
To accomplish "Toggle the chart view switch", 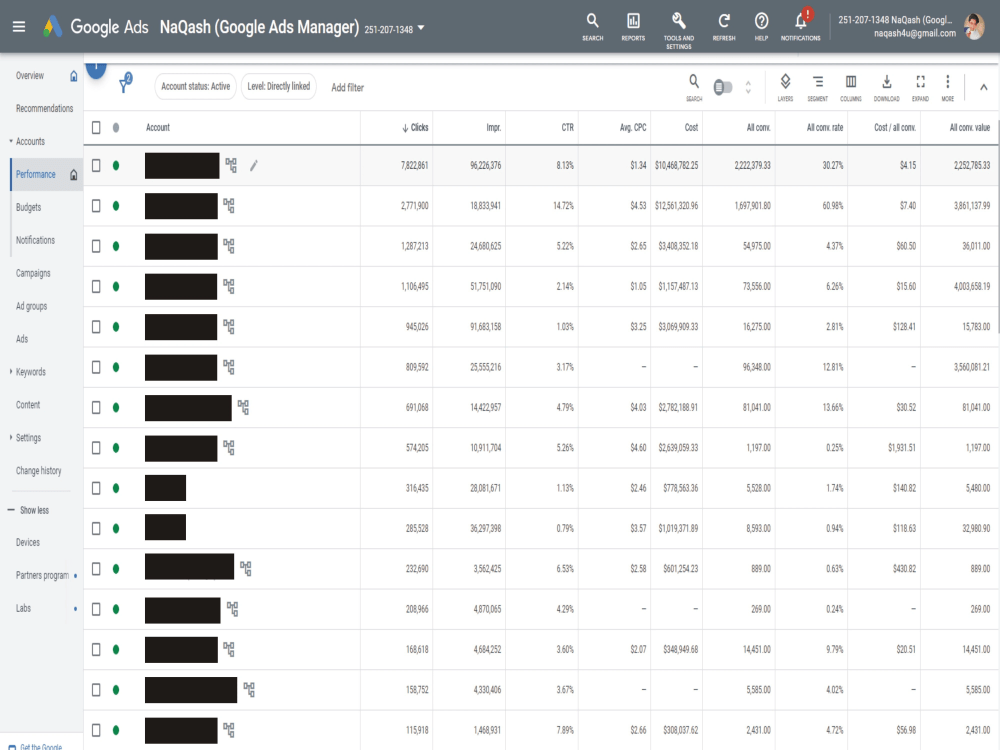I will (x=723, y=87).
